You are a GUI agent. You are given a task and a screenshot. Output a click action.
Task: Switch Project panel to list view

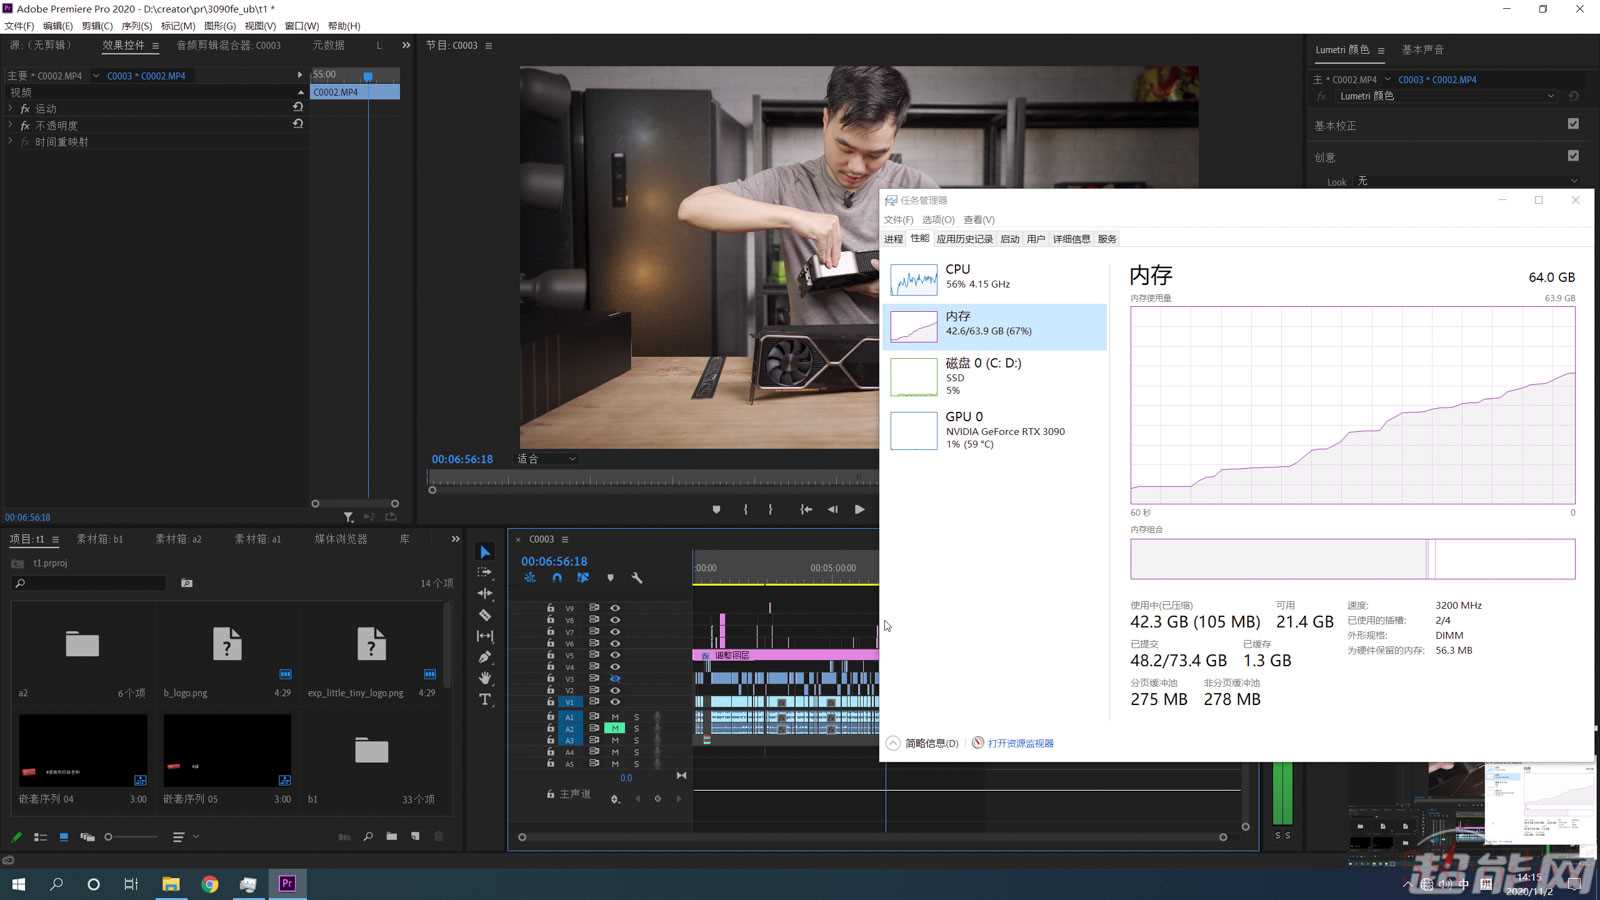pyautogui.click(x=41, y=837)
